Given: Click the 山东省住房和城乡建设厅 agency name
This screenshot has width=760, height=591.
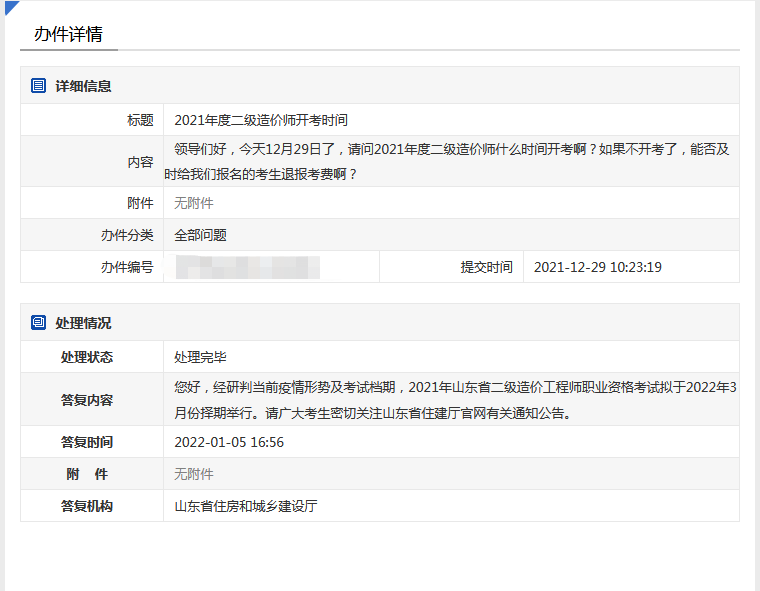Looking at the screenshot, I should point(245,506).
